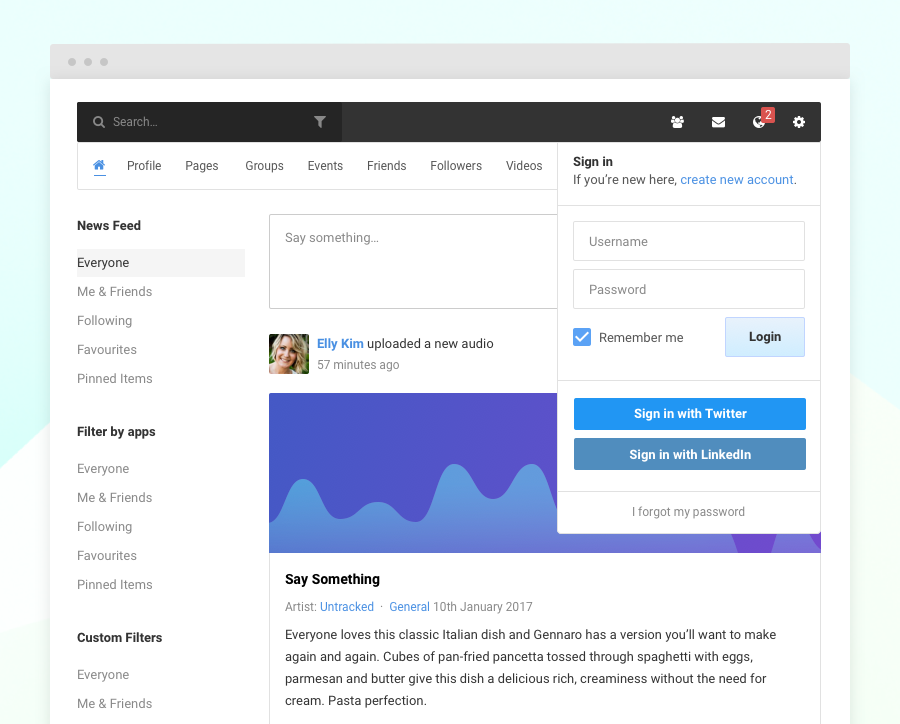
Task: Open the friends group icon in the top bar
Action: [x=677, y=122]
